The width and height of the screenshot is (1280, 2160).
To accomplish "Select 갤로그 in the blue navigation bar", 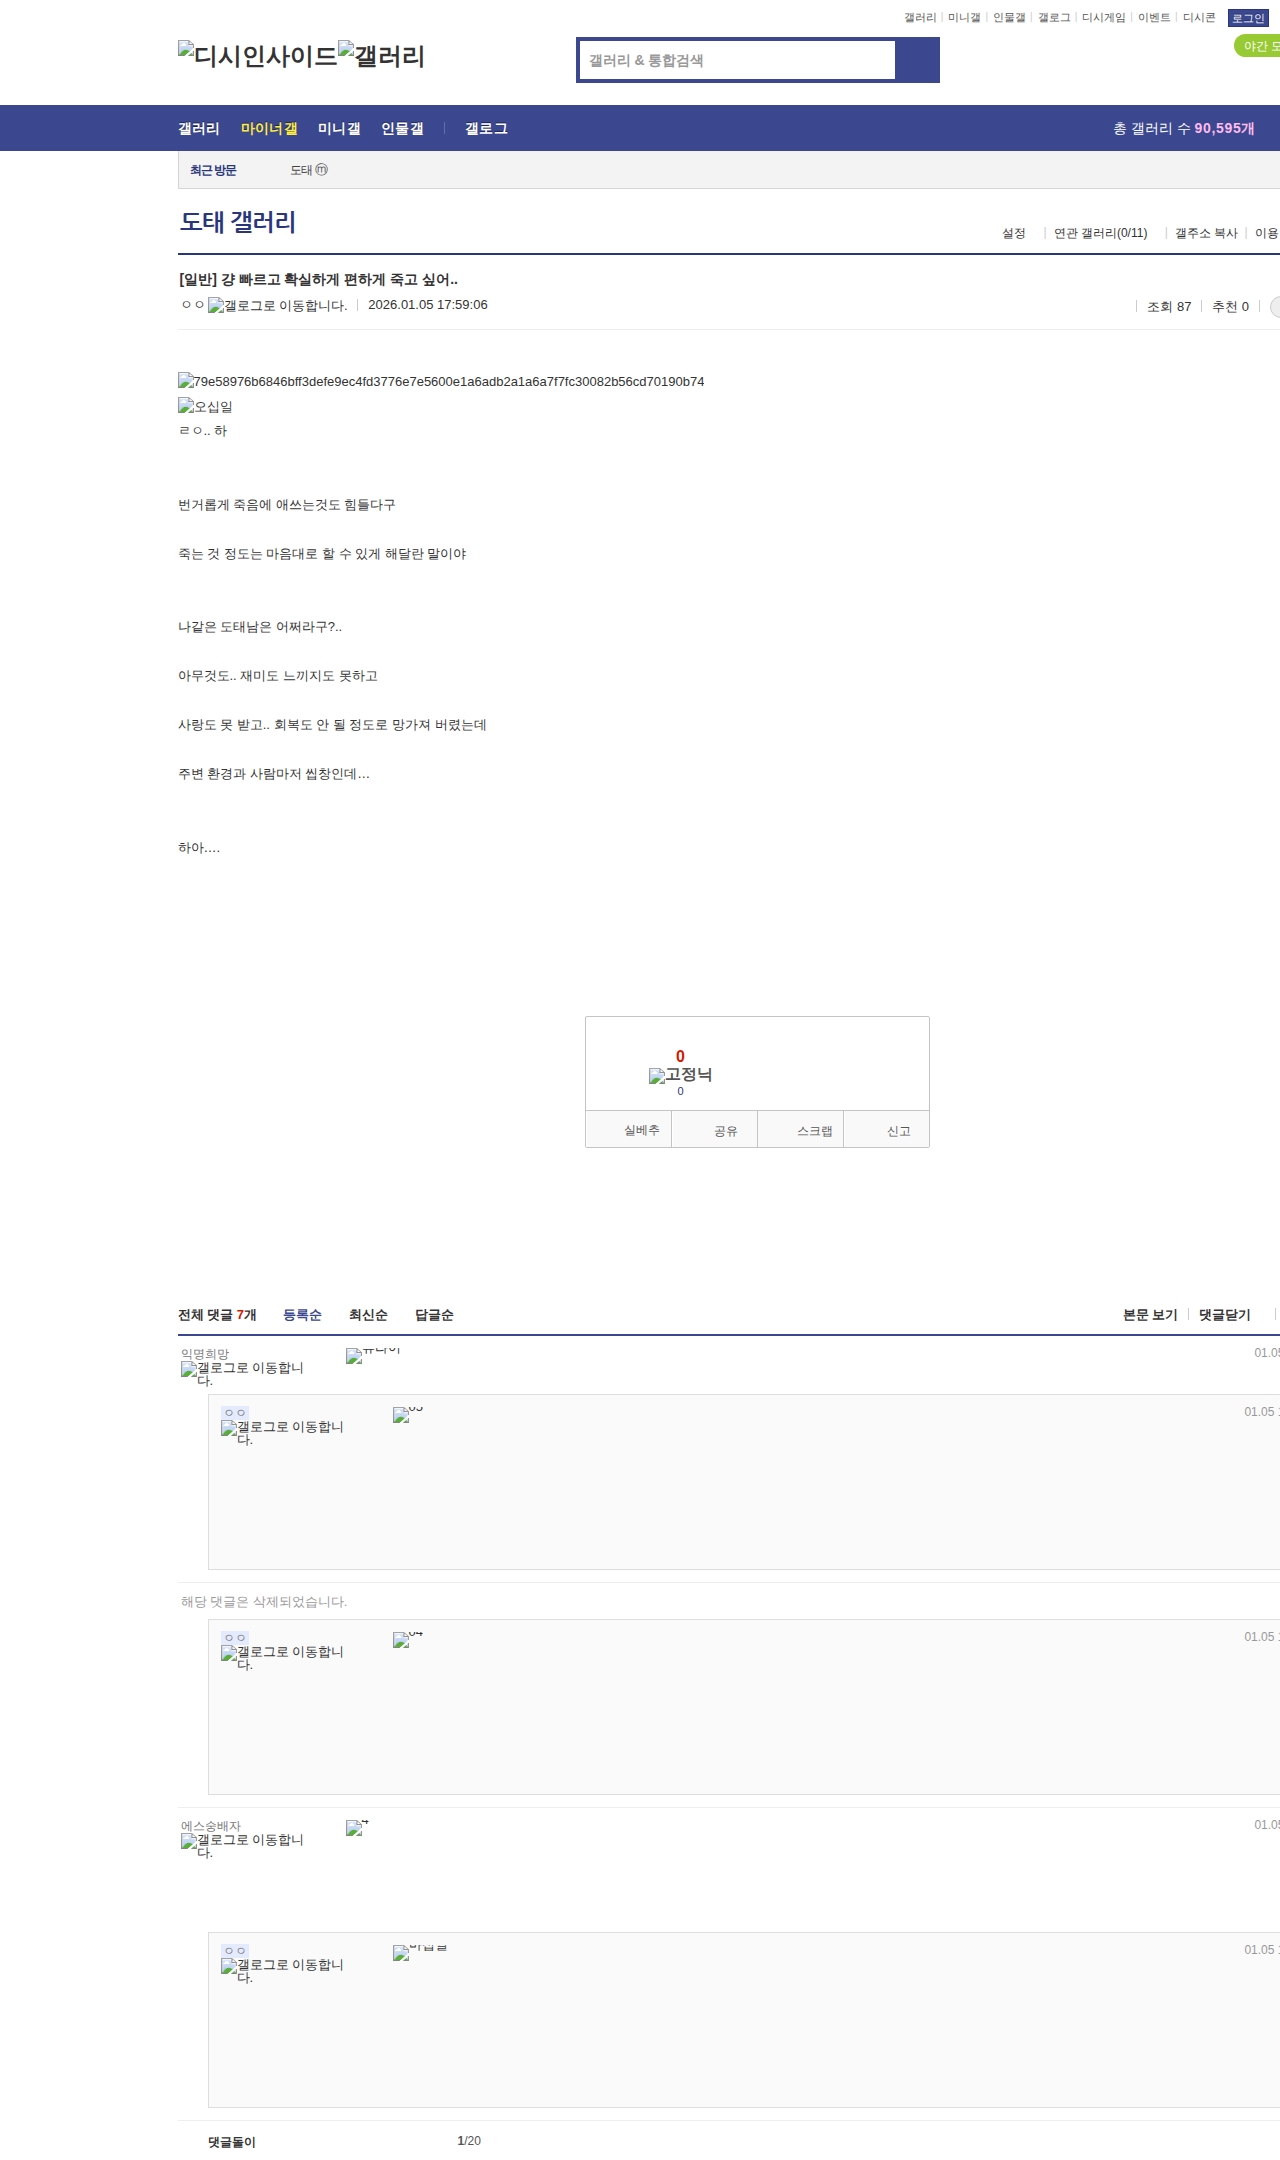I will [486, 128].
